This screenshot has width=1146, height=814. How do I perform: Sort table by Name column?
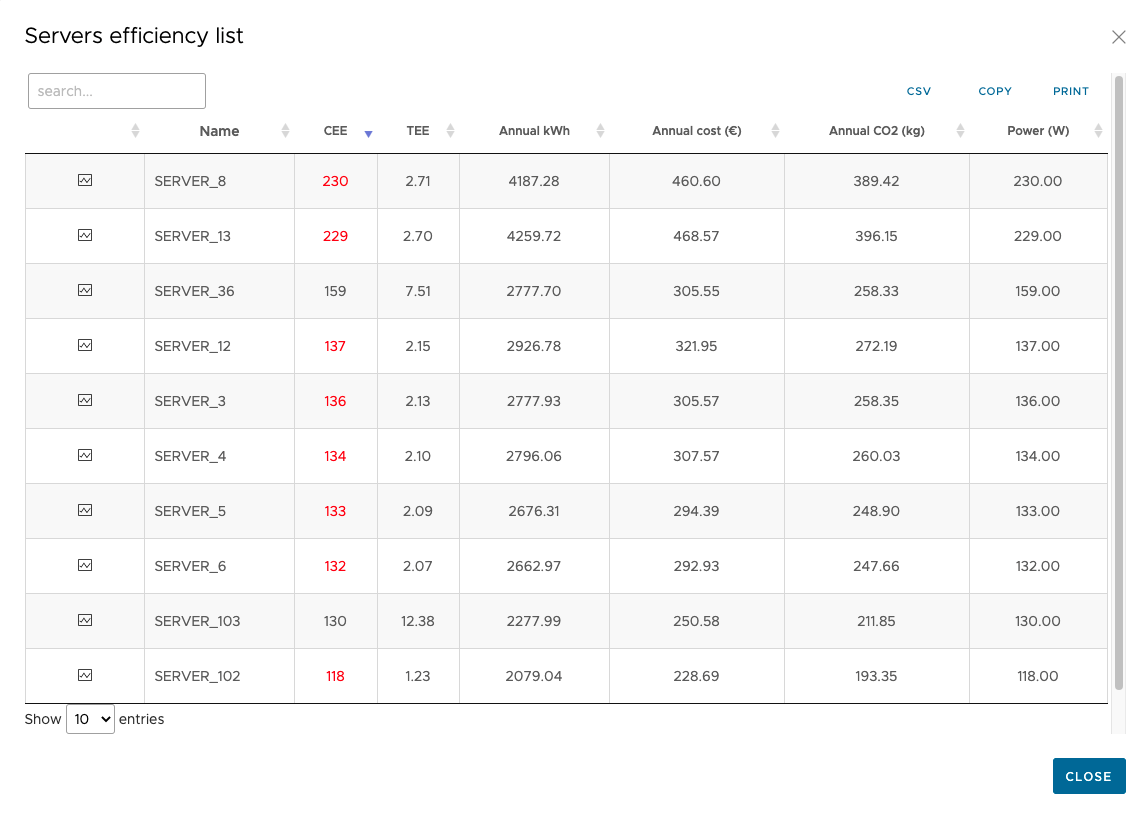point(219,131)
